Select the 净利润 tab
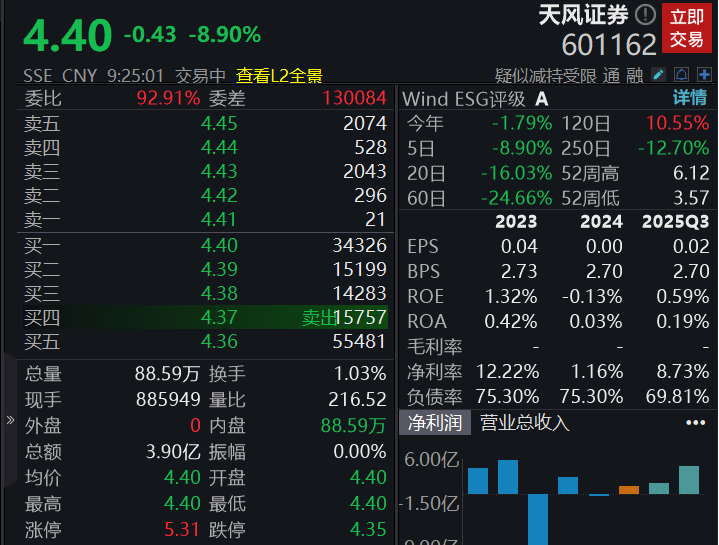719x545 pixels. click(x=435, y=423)
